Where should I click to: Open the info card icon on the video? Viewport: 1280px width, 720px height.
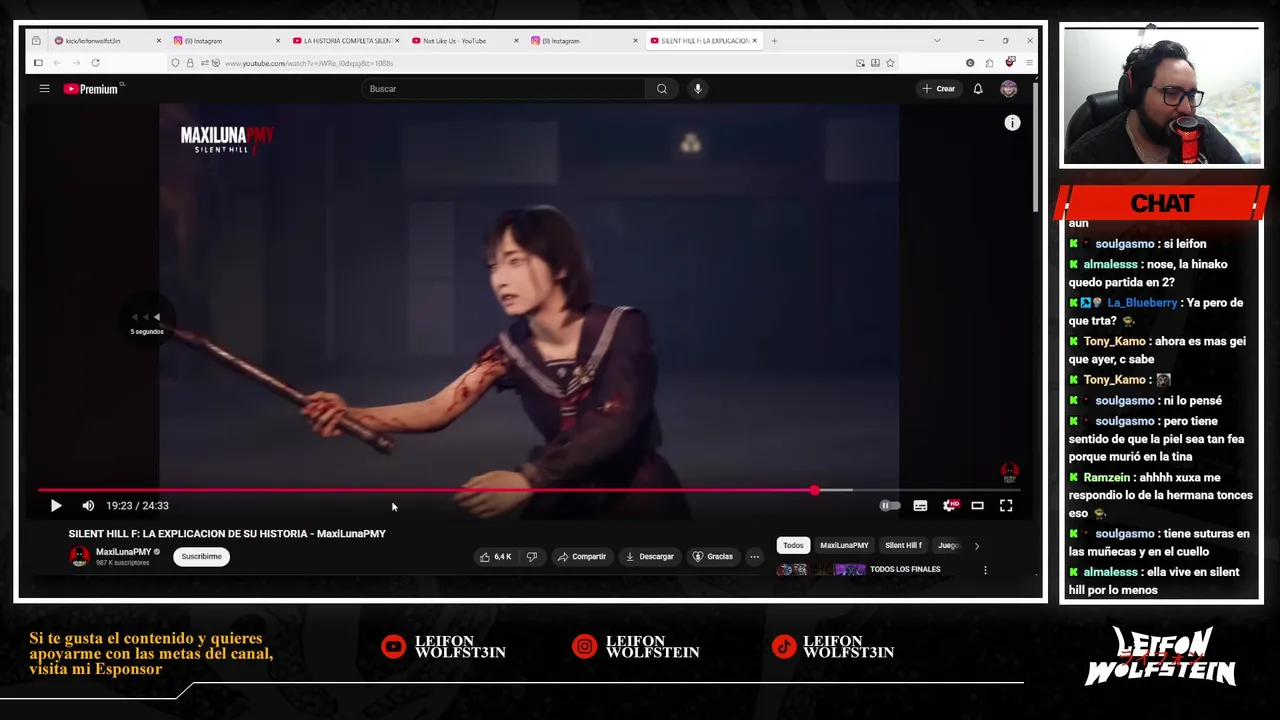tap(1012, 123)
